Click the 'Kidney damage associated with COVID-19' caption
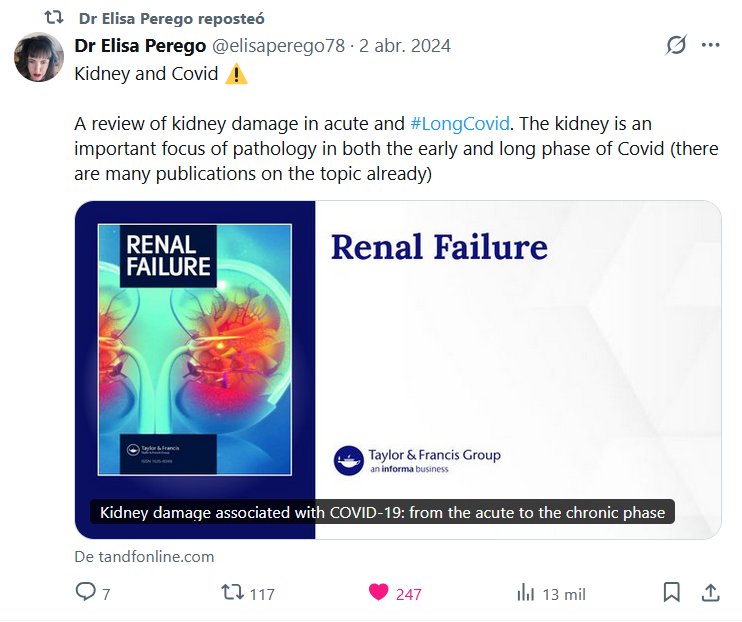 click(x=383, y=513)
